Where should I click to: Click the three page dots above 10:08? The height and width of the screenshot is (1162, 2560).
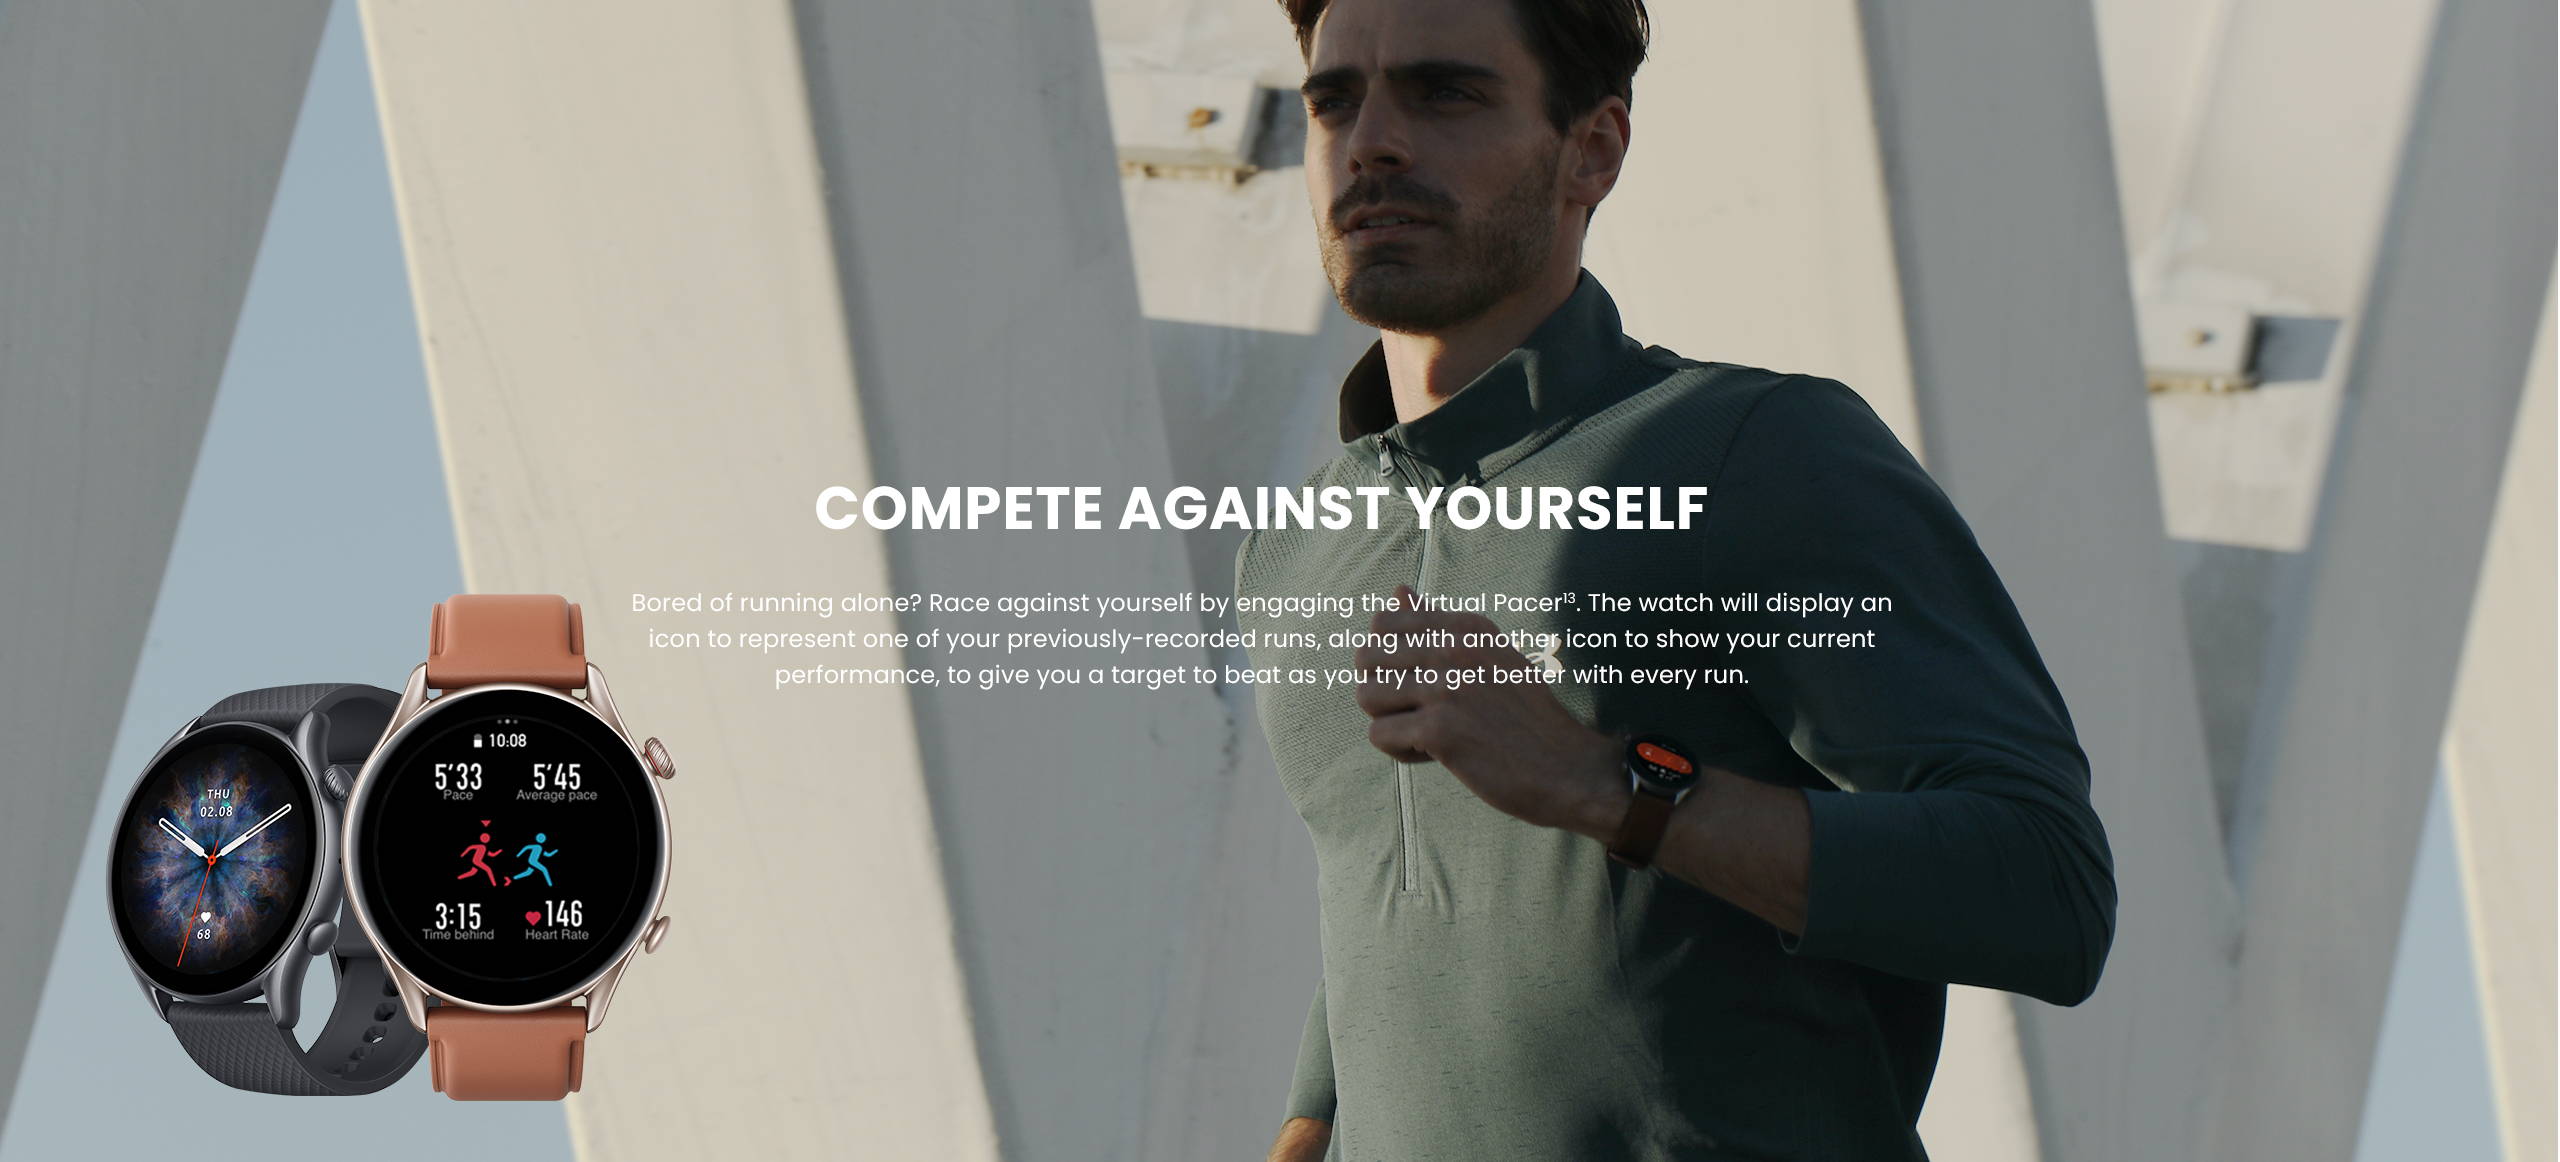tap(506, 721)
